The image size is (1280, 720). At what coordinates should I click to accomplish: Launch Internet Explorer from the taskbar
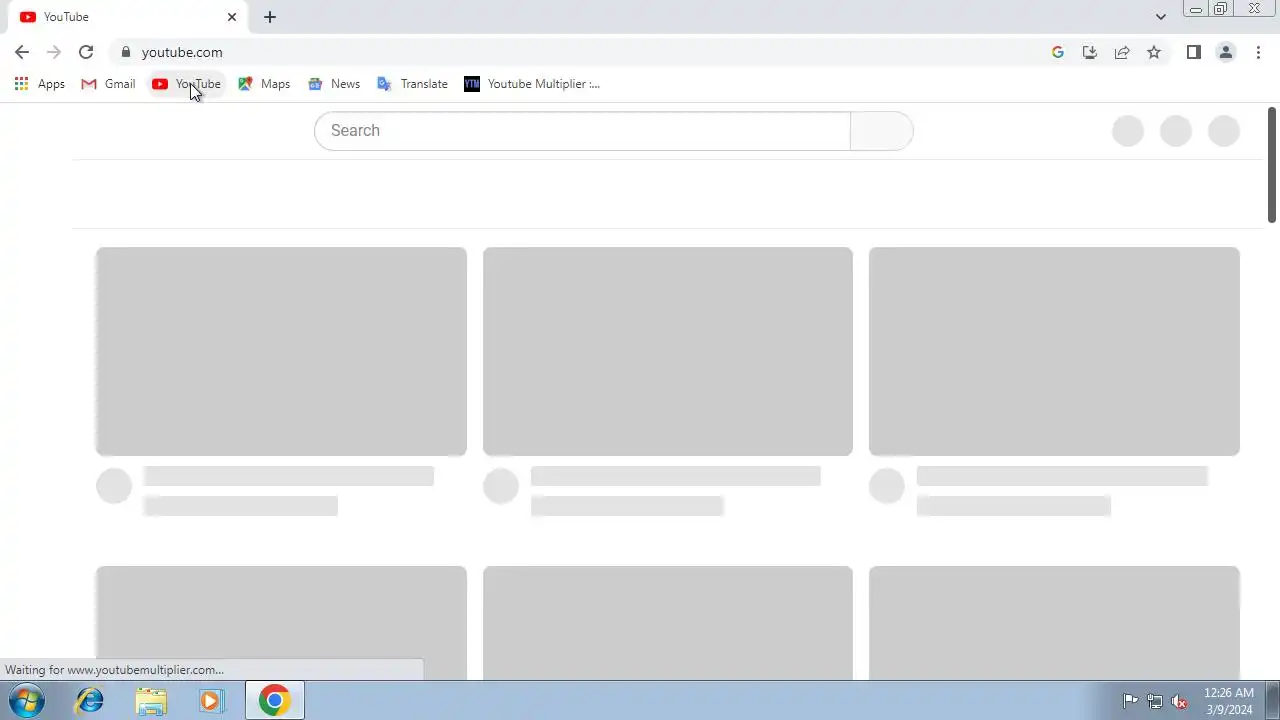pyautogui.click(x=90, y=701)
